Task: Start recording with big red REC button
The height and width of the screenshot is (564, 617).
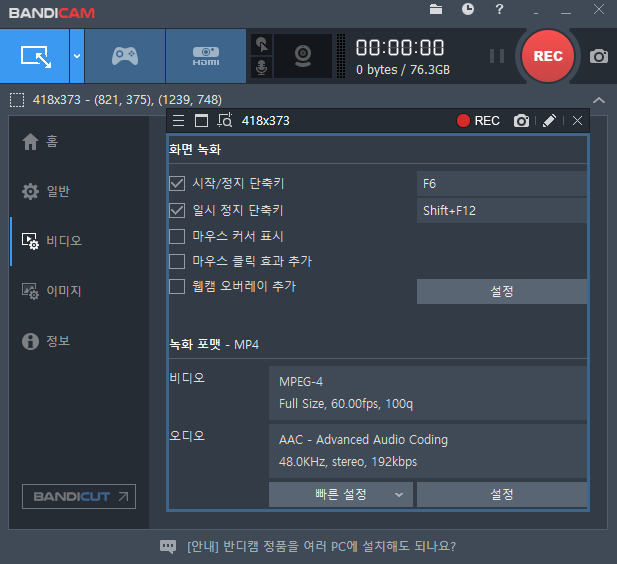Action: tap(548, 56)
